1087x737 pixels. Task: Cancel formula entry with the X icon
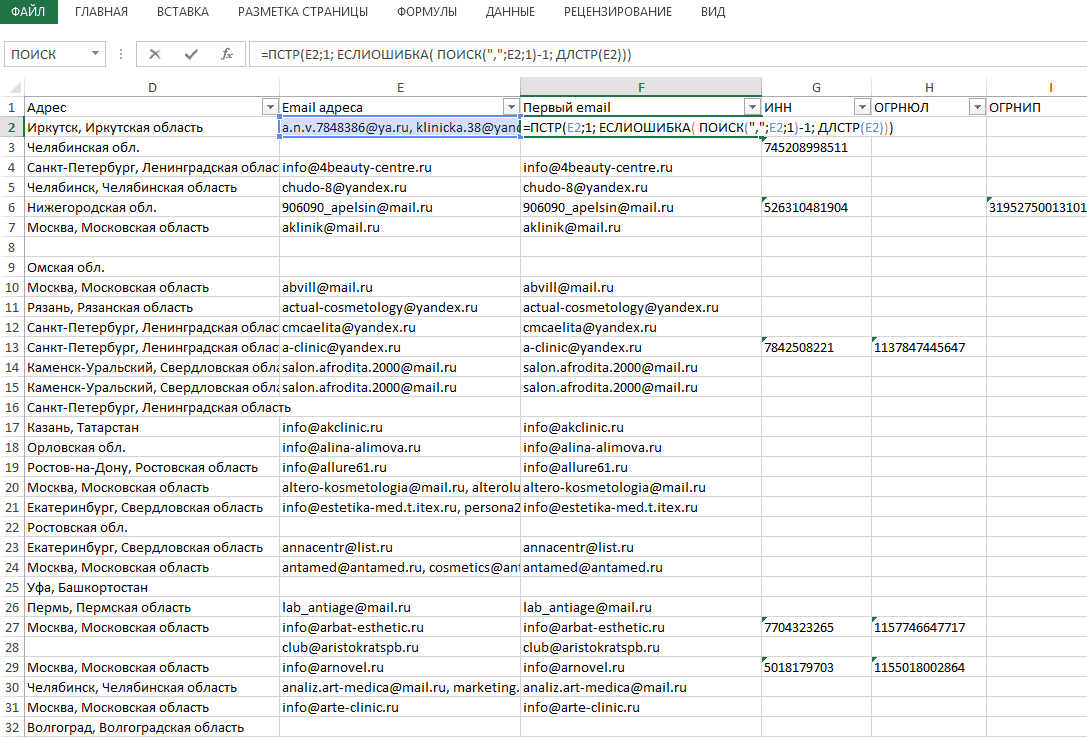(x=155, y=54)
